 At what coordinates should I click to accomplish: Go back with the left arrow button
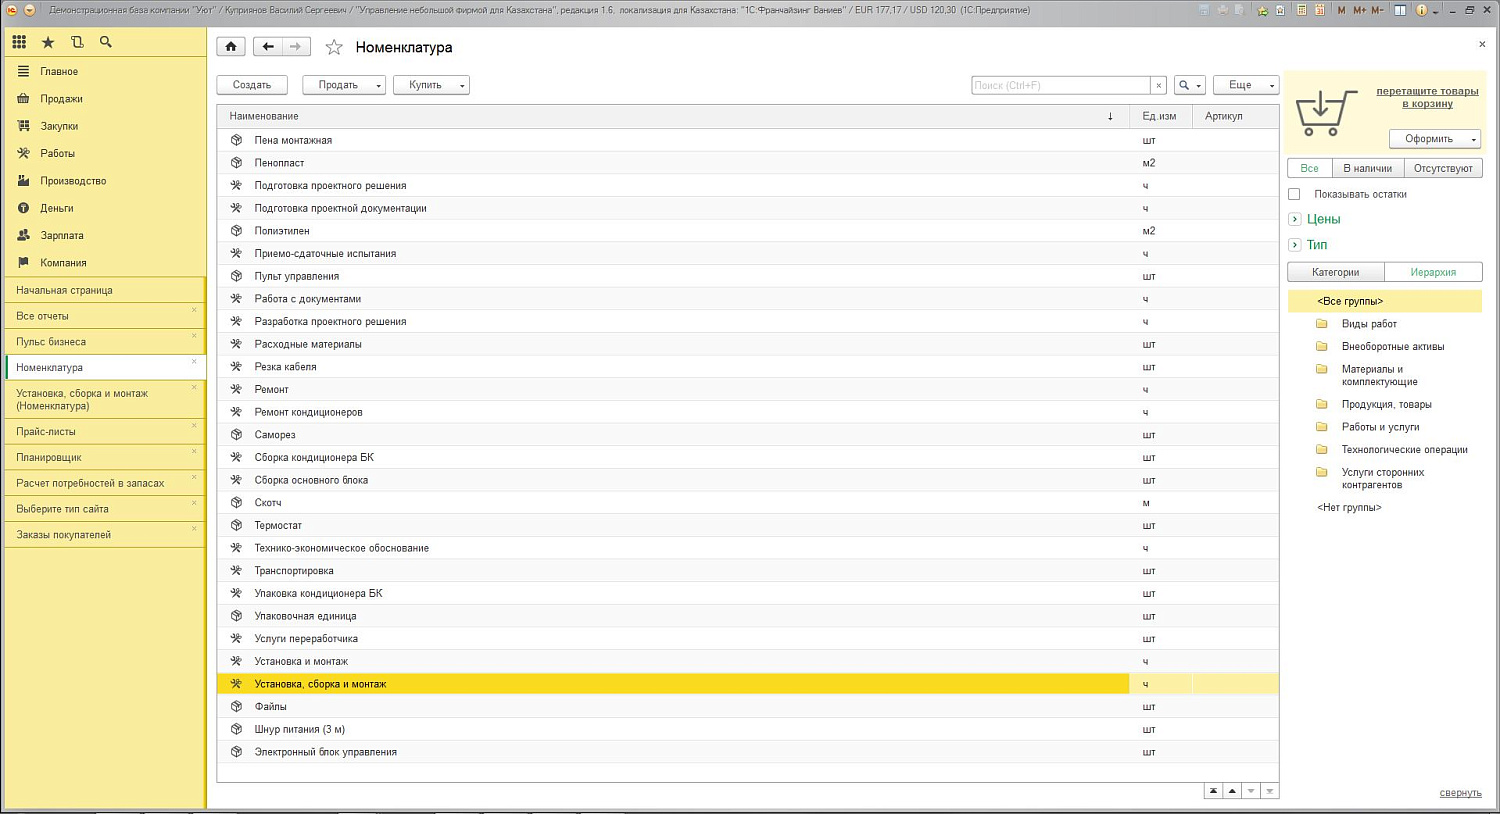pos(268,47)
